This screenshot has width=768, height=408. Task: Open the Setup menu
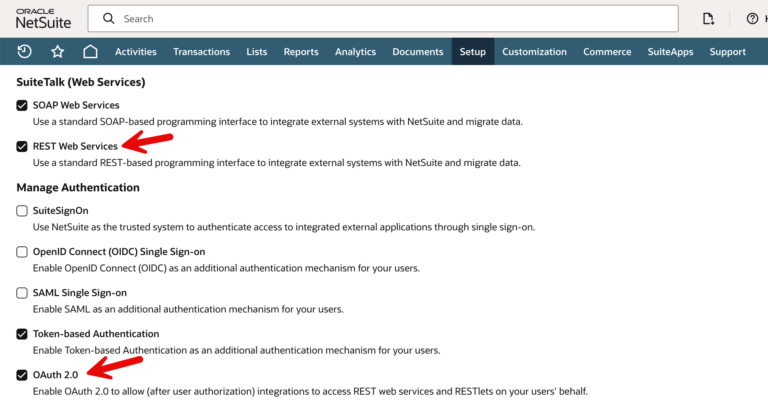tap(473, 51)
